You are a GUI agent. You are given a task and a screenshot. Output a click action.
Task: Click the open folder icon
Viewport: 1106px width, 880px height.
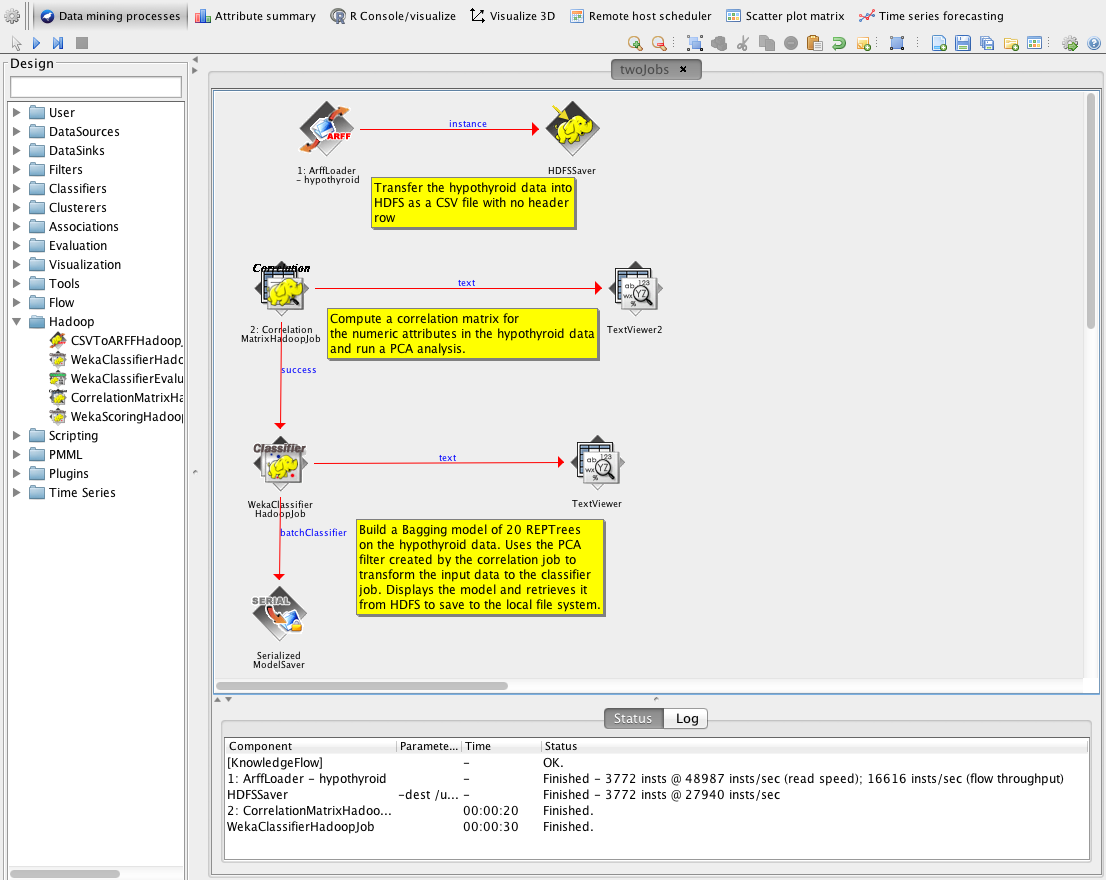pyautogui.click(x=1011, y=44)
